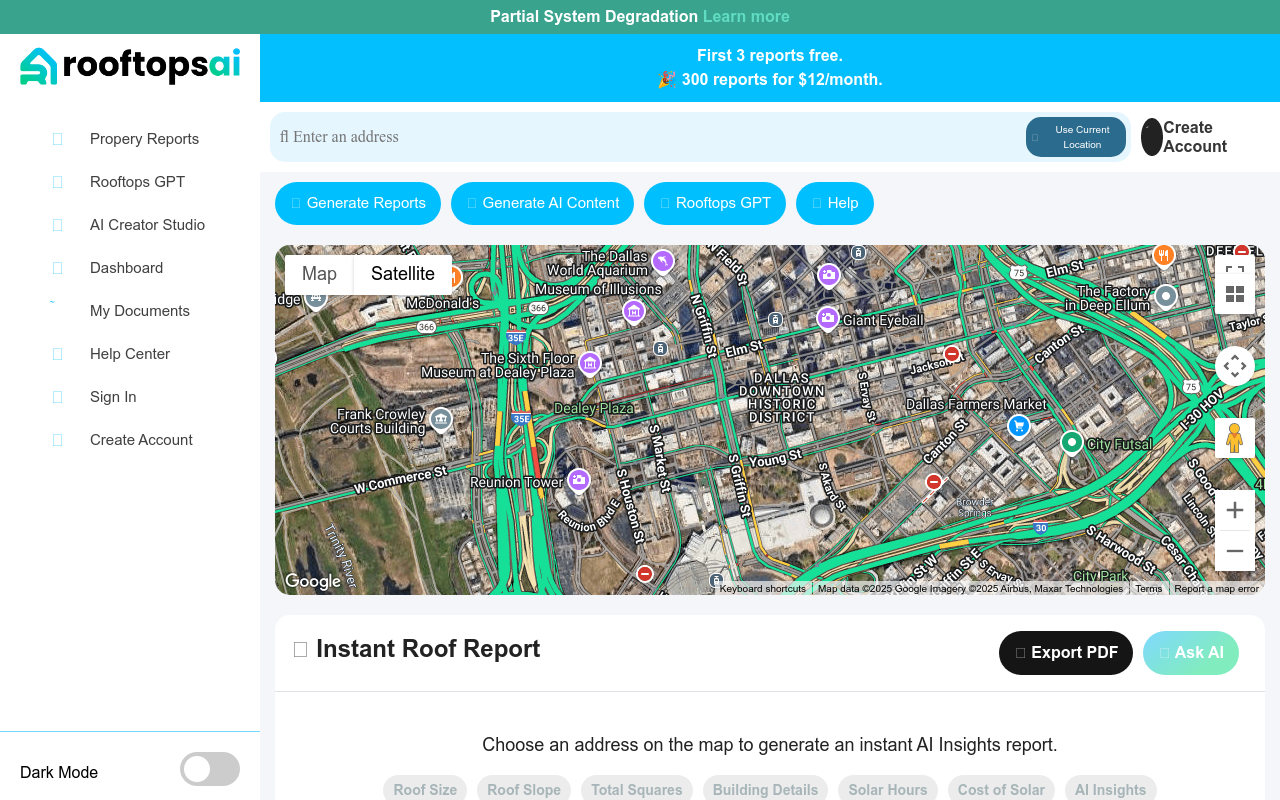Click the Street View pegman icon

click(x=1235, y=438)
